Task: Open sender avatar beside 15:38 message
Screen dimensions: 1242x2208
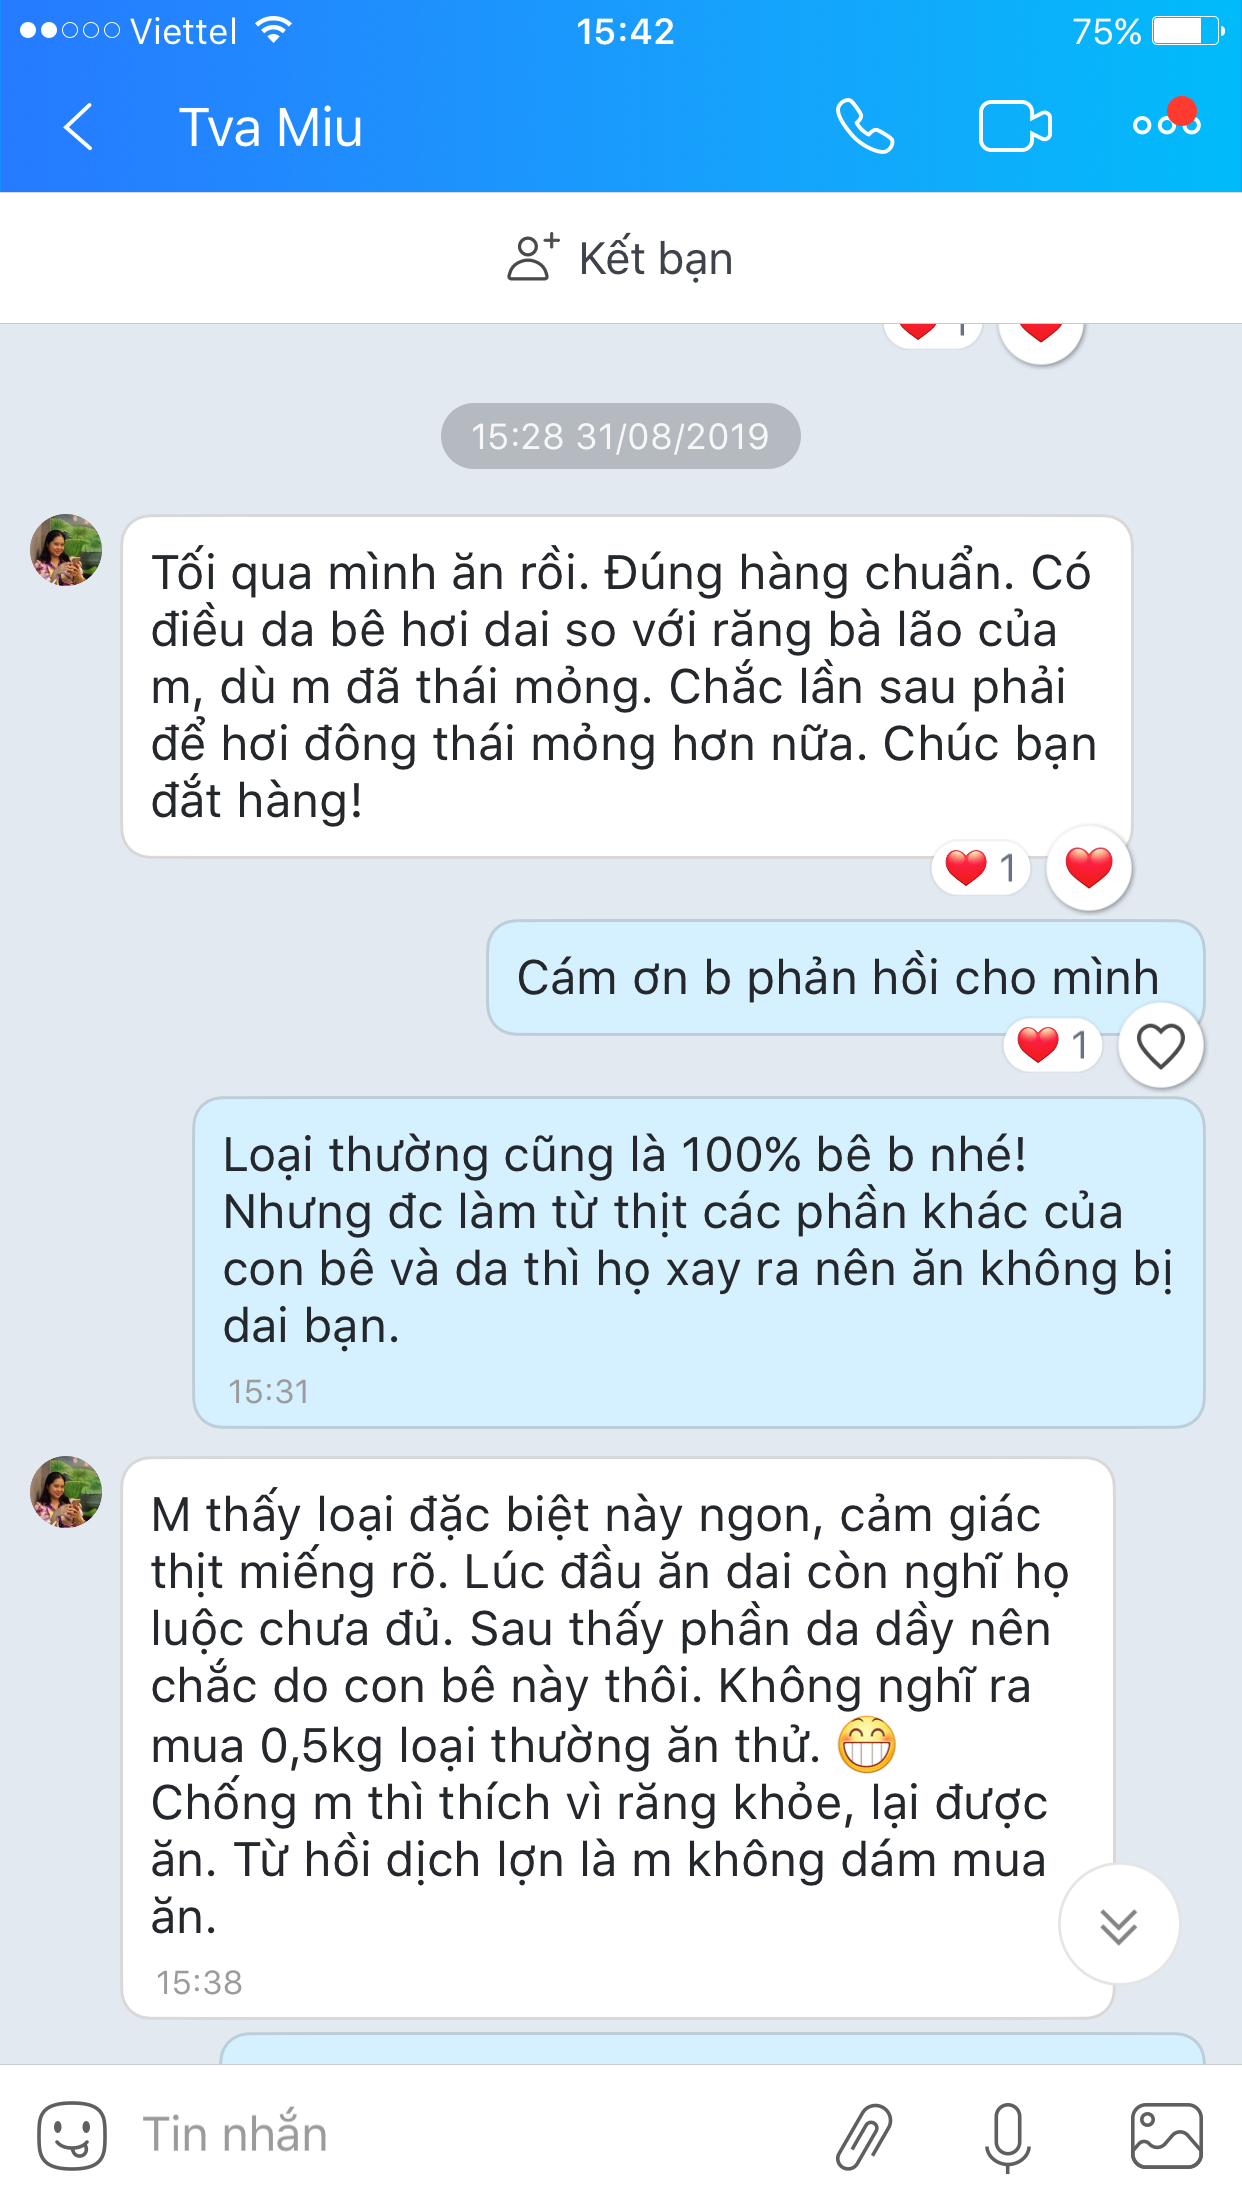Action: [66, 1492]
